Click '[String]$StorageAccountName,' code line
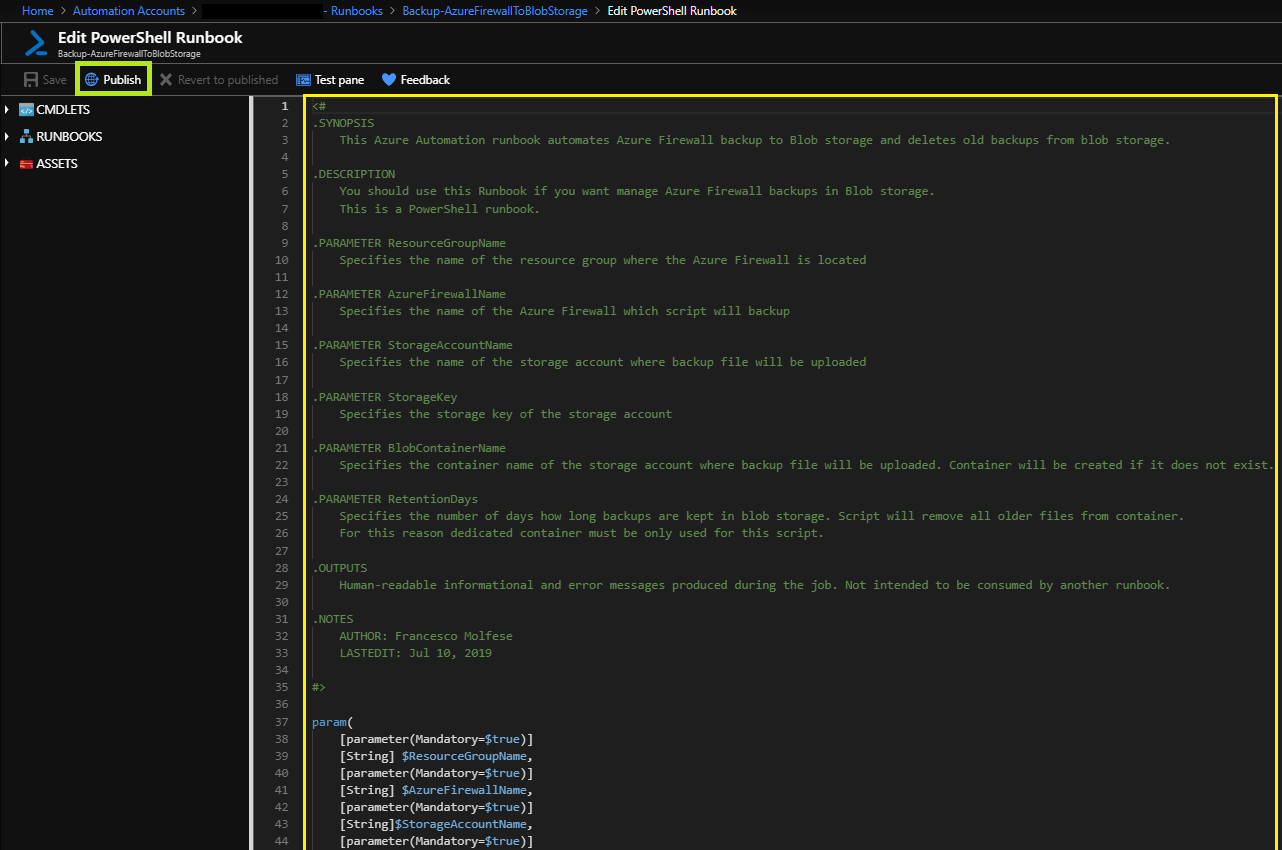1282x850 pixels. pos(437,824)
